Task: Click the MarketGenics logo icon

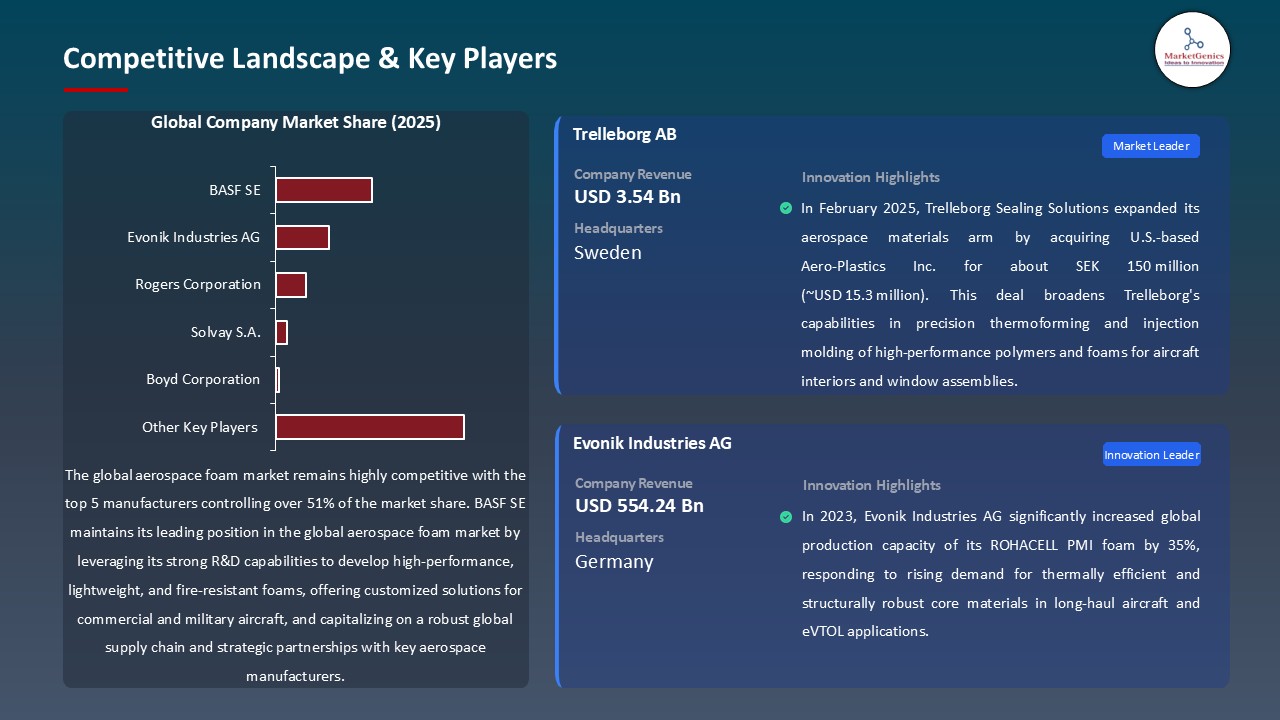Action: click(1192, 50)
